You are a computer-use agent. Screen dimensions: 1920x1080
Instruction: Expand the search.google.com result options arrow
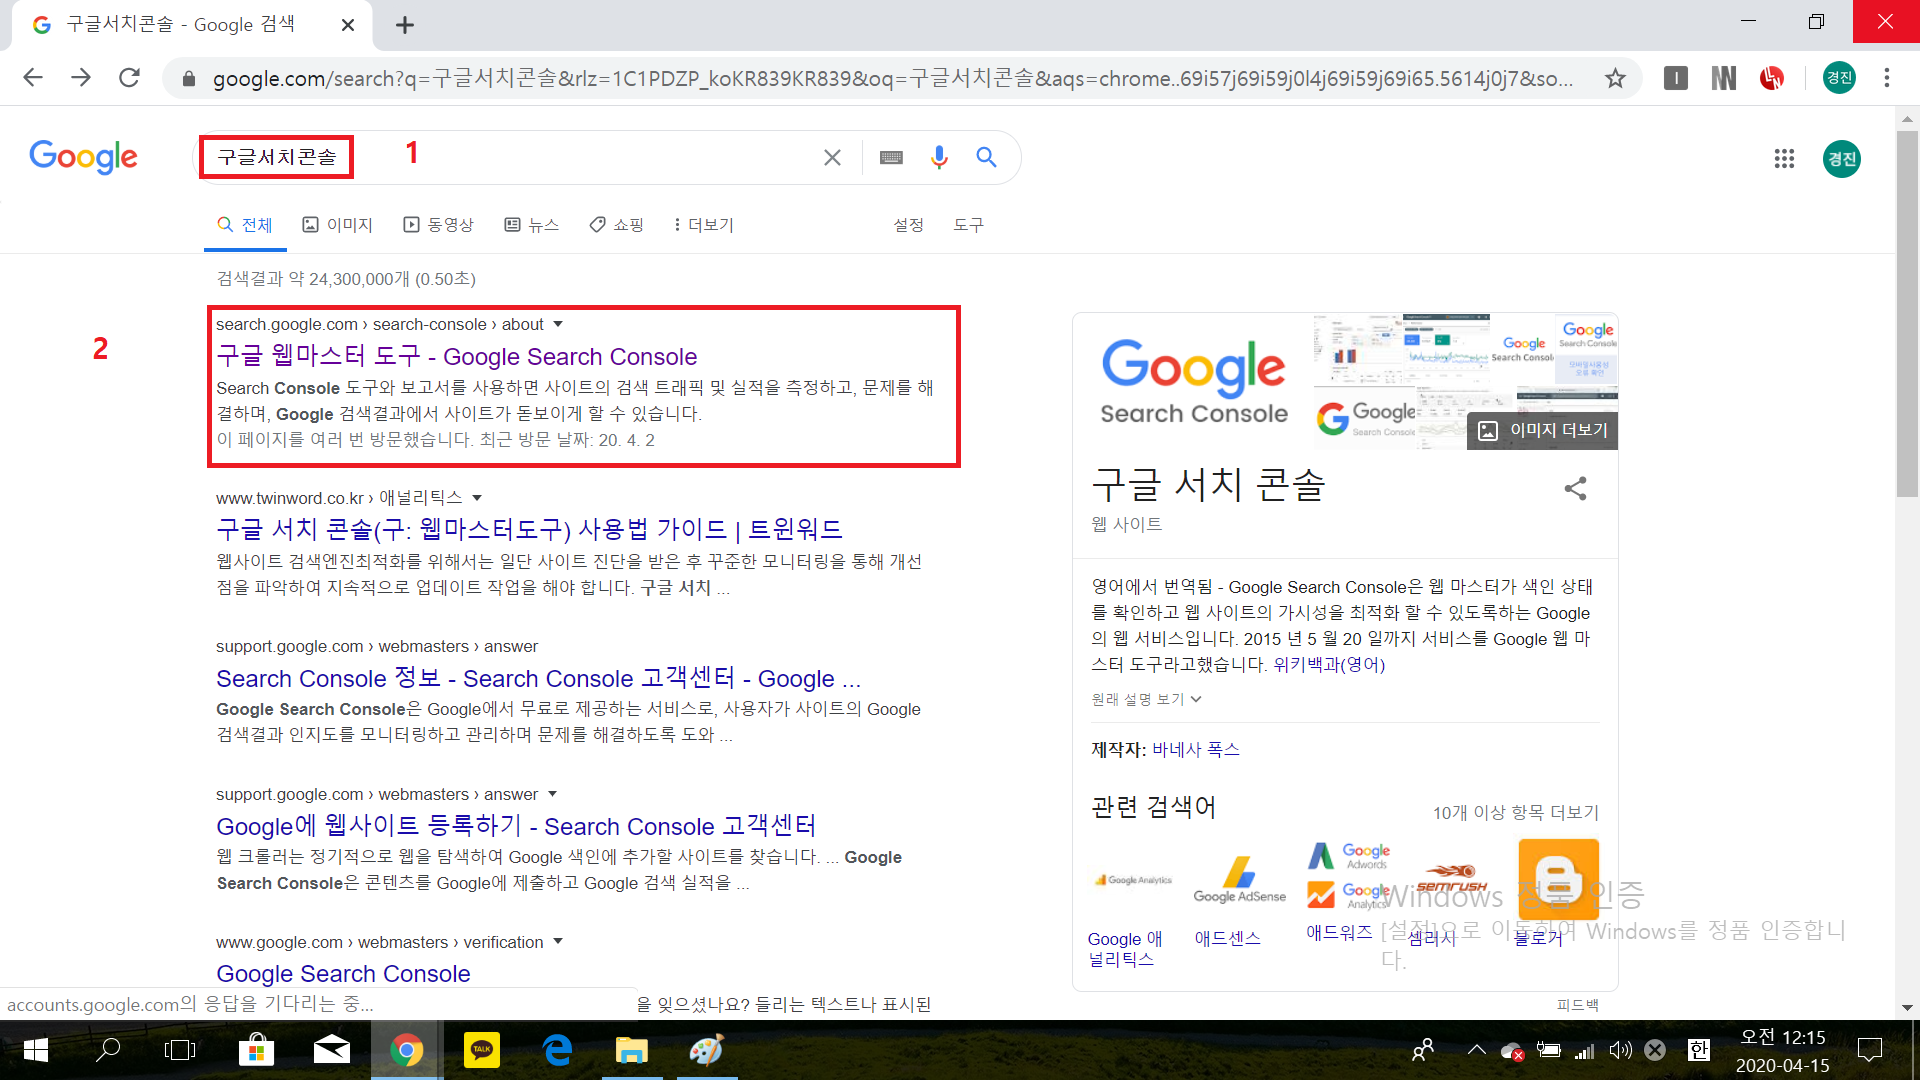pos(558,324)
